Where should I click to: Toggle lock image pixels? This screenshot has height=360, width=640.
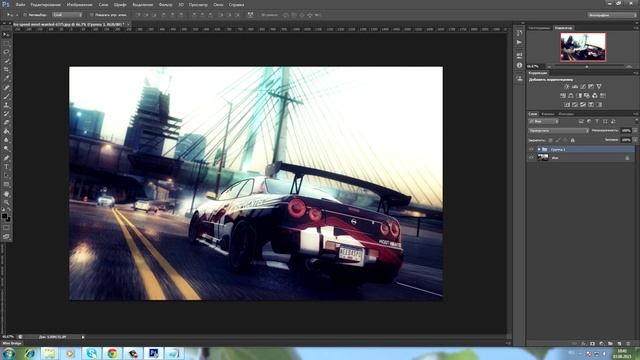point(558,140)
